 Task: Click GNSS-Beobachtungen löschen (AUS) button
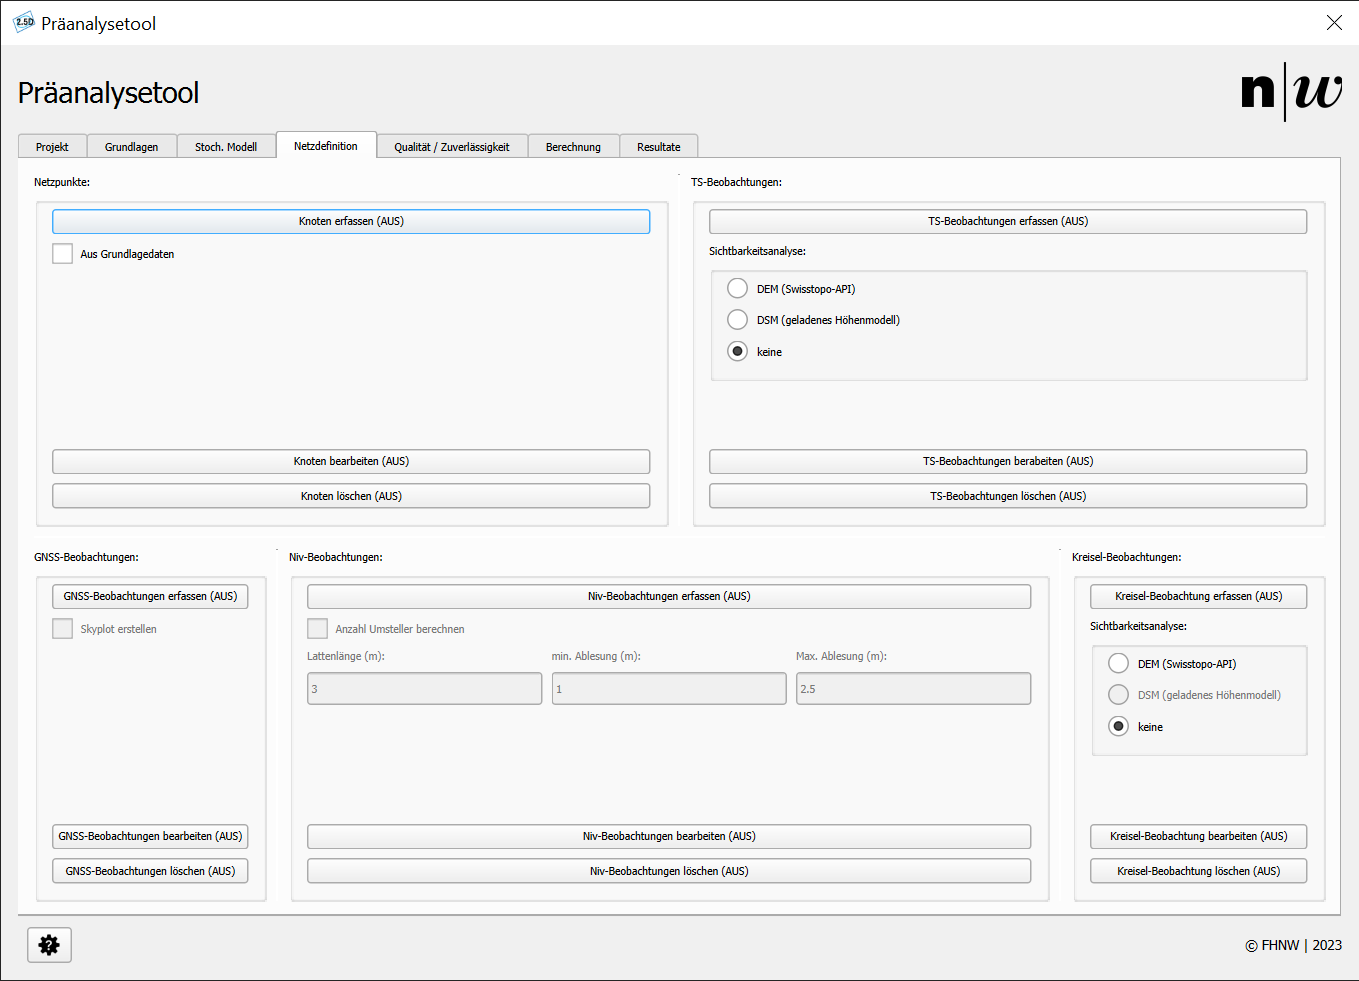pyautogui.click(x=150, y=871)
